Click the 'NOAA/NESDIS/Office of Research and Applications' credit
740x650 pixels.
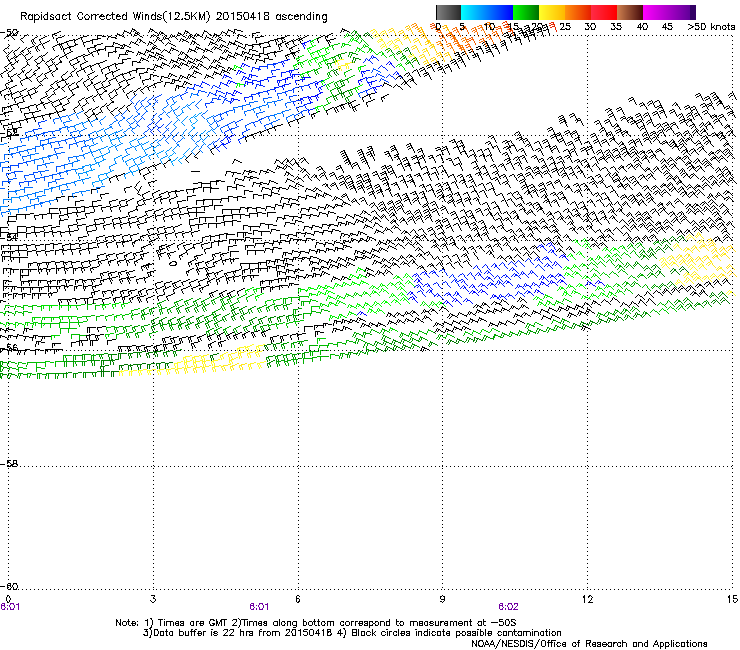pos(589,644)
